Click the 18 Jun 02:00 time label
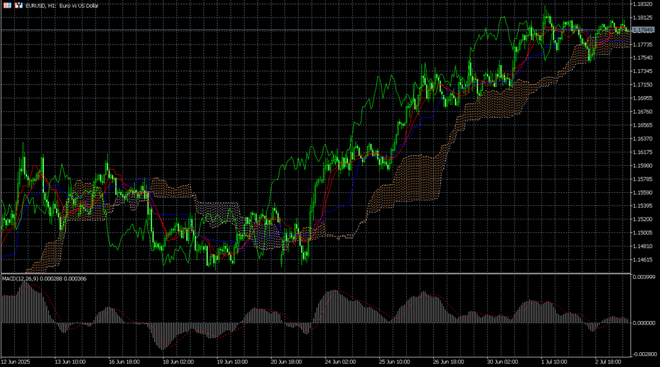Viewport: 660px width, 367px height. click(x=178, y=362)
